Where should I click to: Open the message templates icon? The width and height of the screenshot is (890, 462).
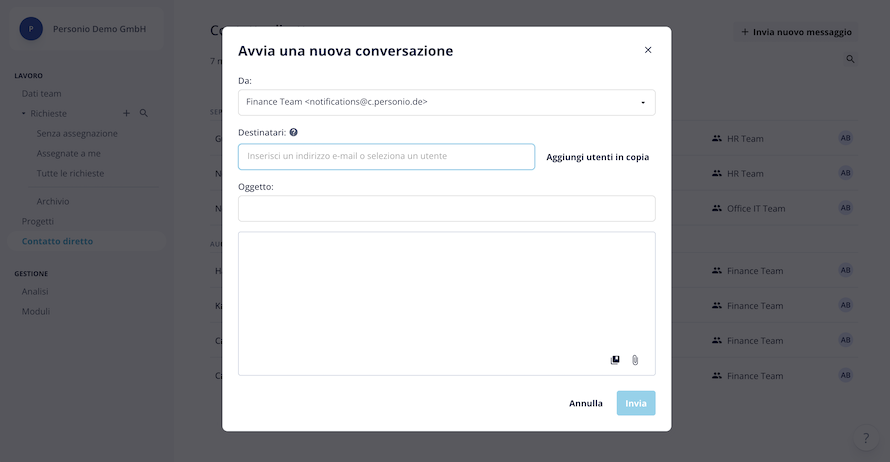615,360
